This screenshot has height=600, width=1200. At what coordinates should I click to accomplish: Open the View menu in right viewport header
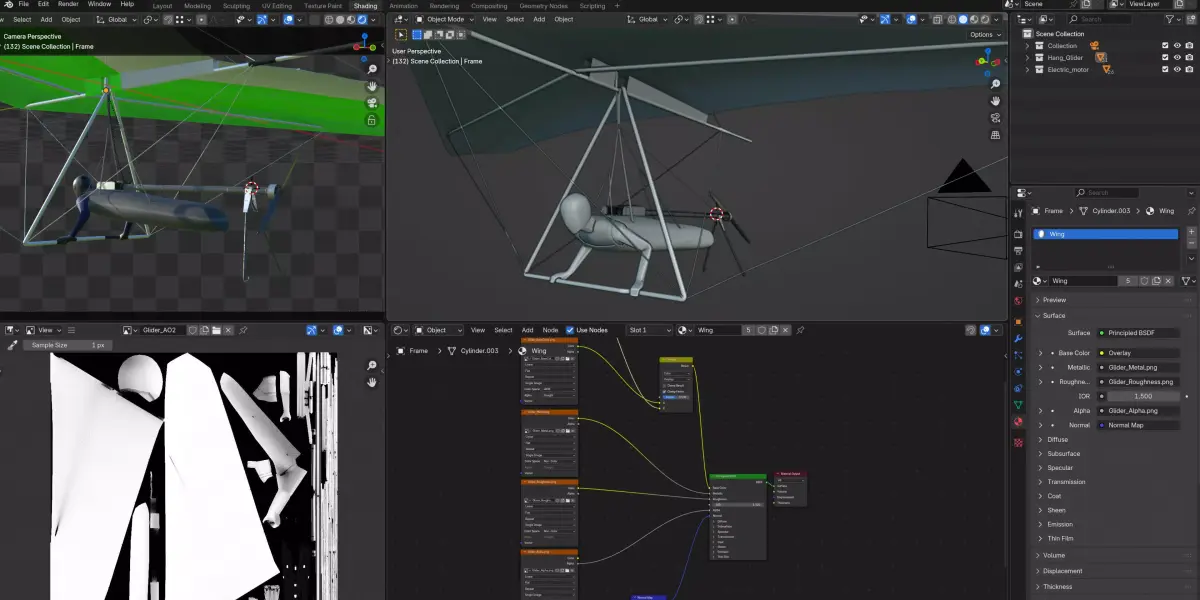click(489, 19)
